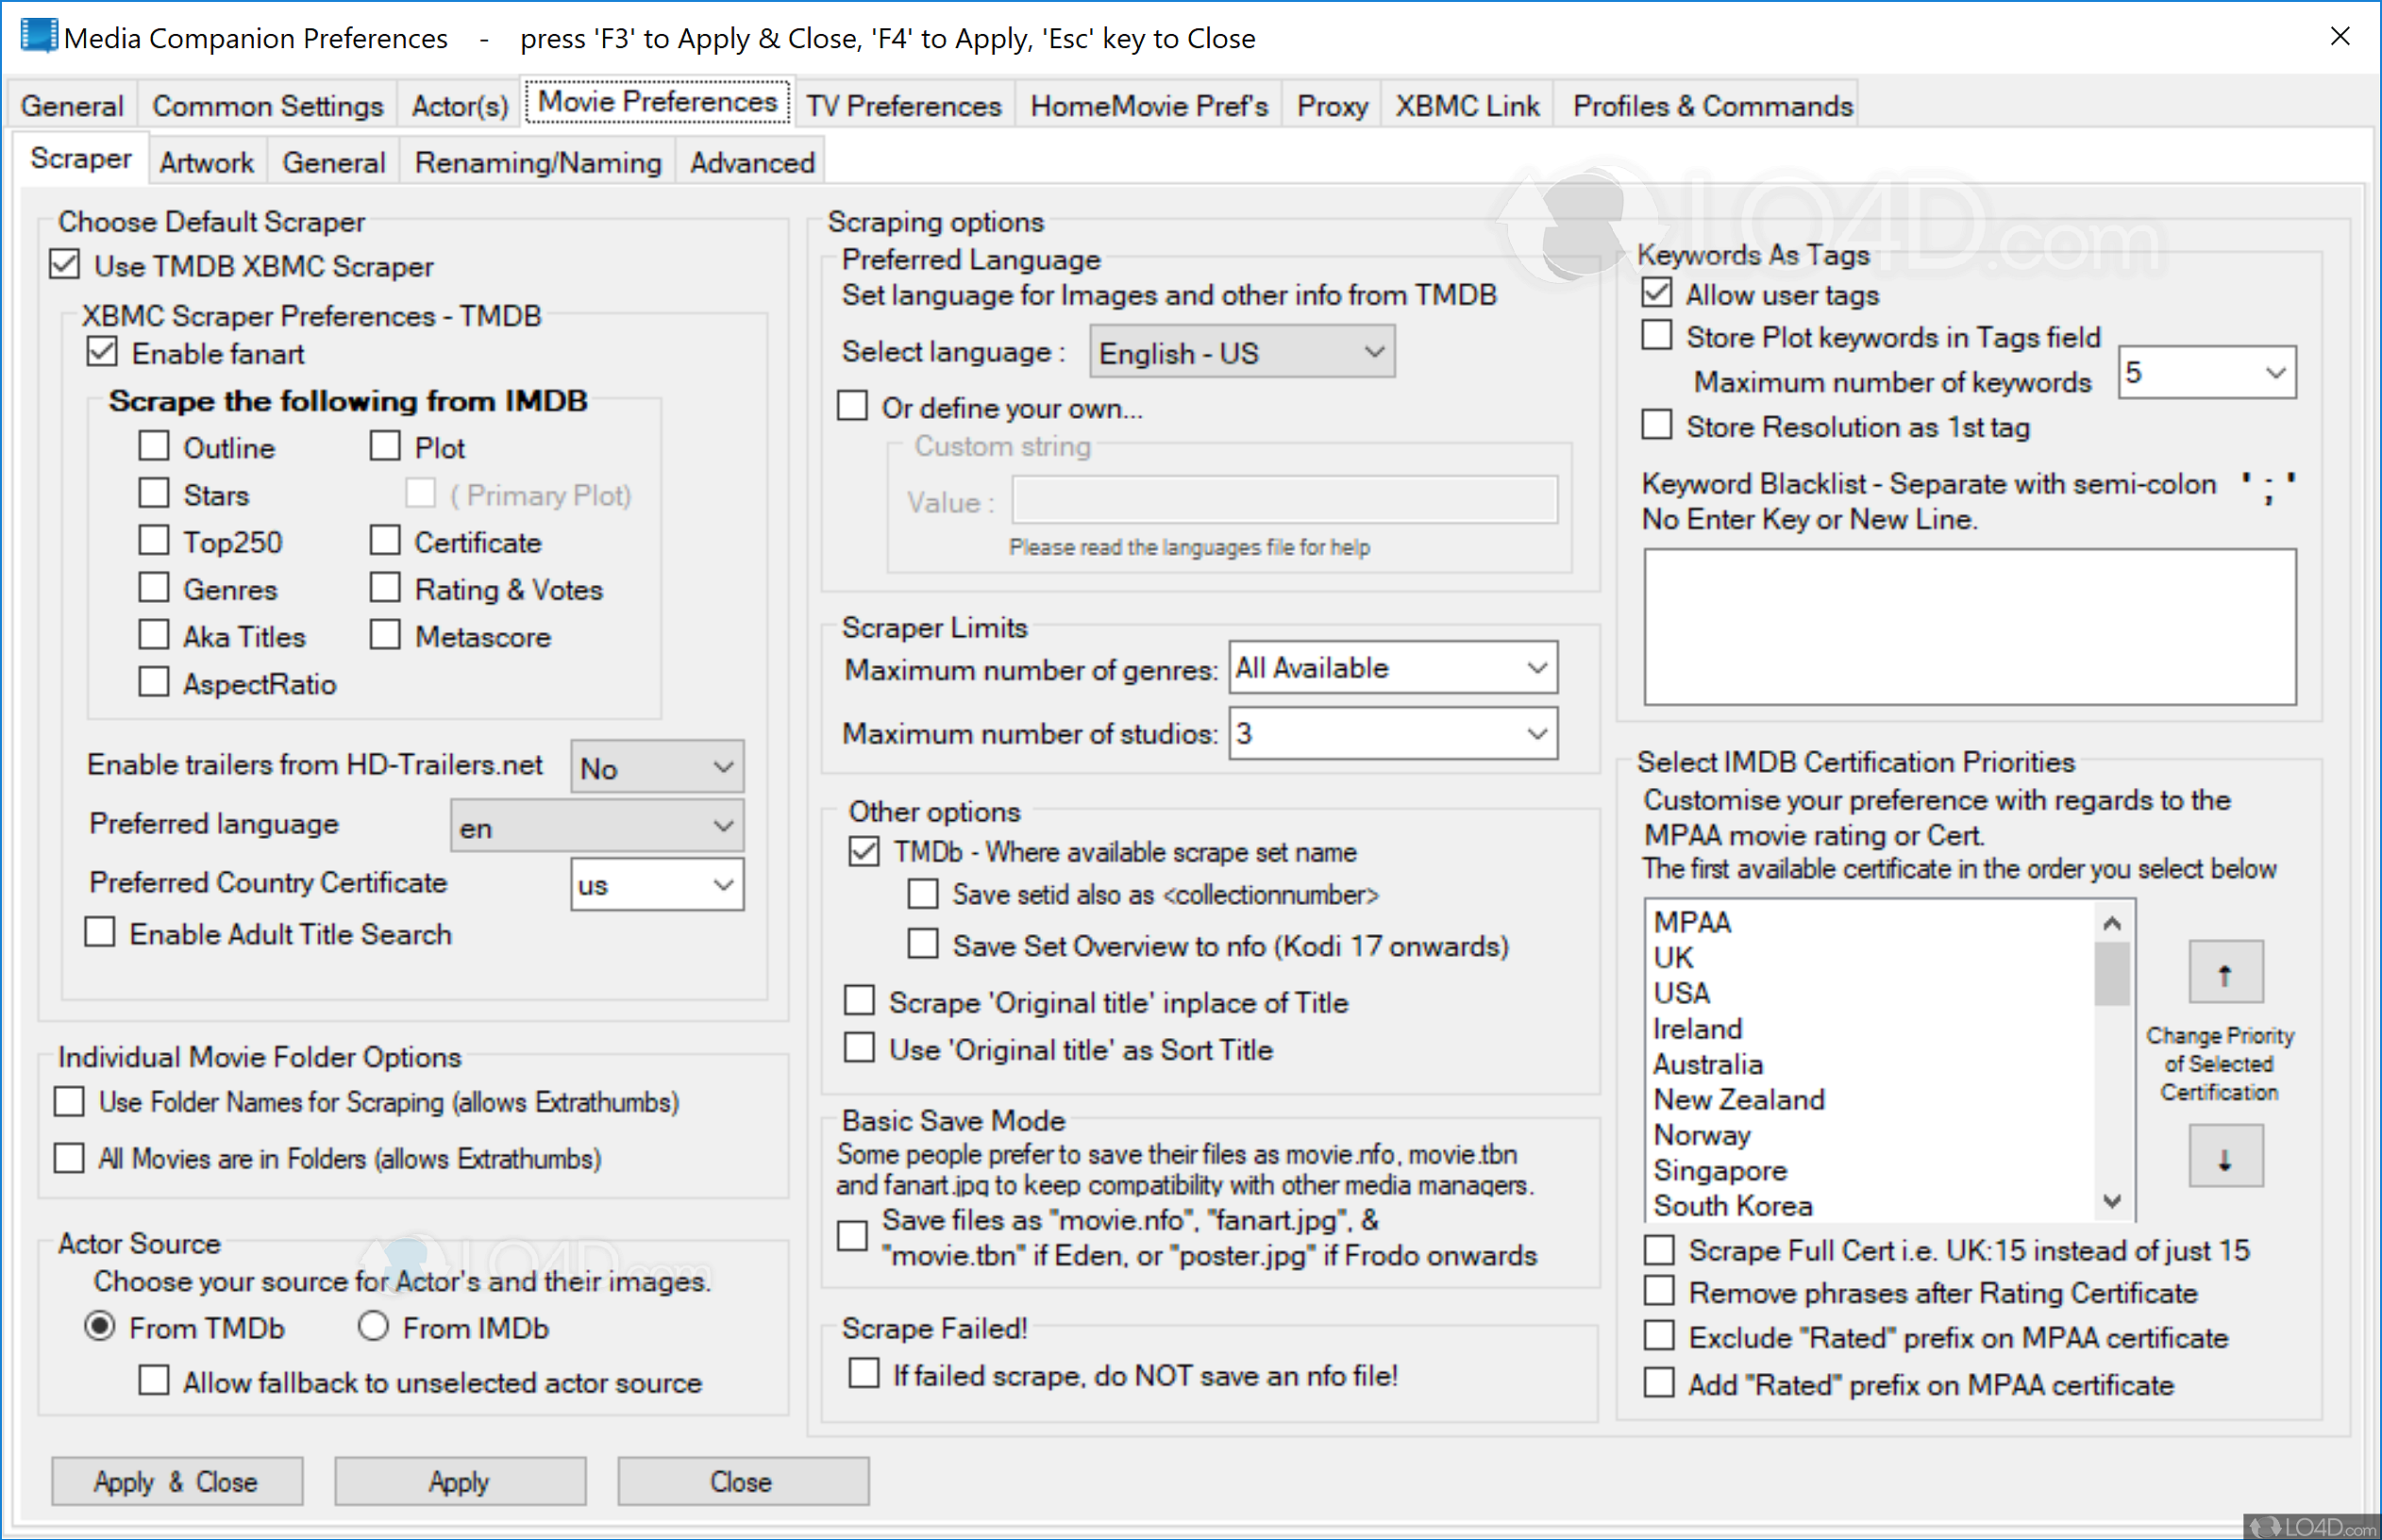This screenshot has width=2382, height=1540.
Task: Move selected certification up with arrow button
Action: pos(2225,972)
